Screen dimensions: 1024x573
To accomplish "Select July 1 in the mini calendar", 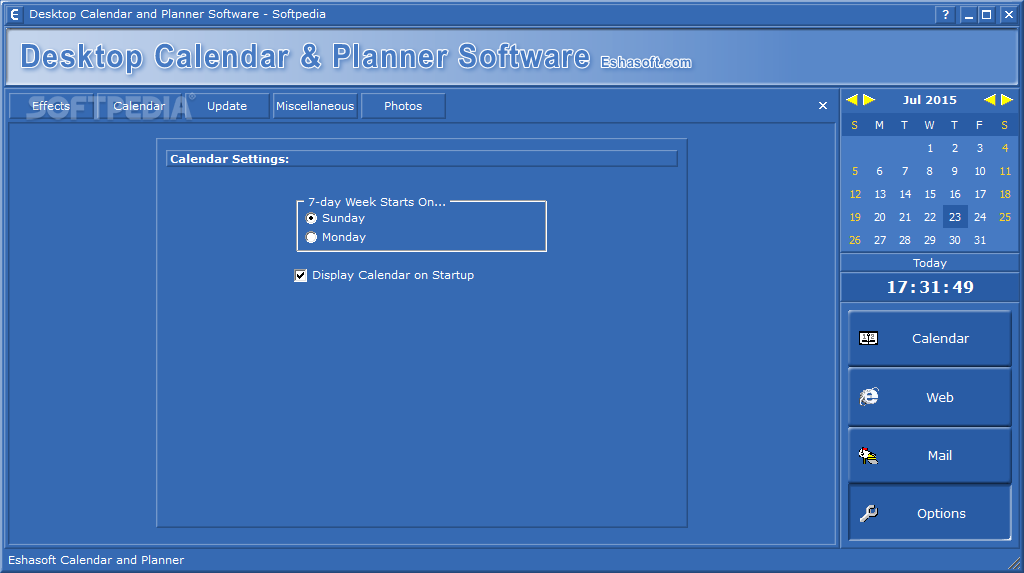I will pyautogui.click(x=930, y=148).
